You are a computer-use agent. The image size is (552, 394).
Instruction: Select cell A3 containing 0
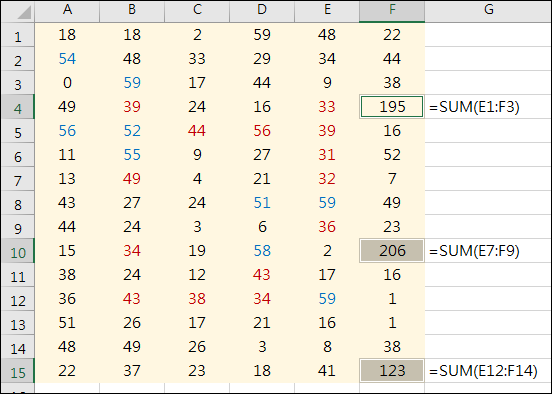coord(67,83)
